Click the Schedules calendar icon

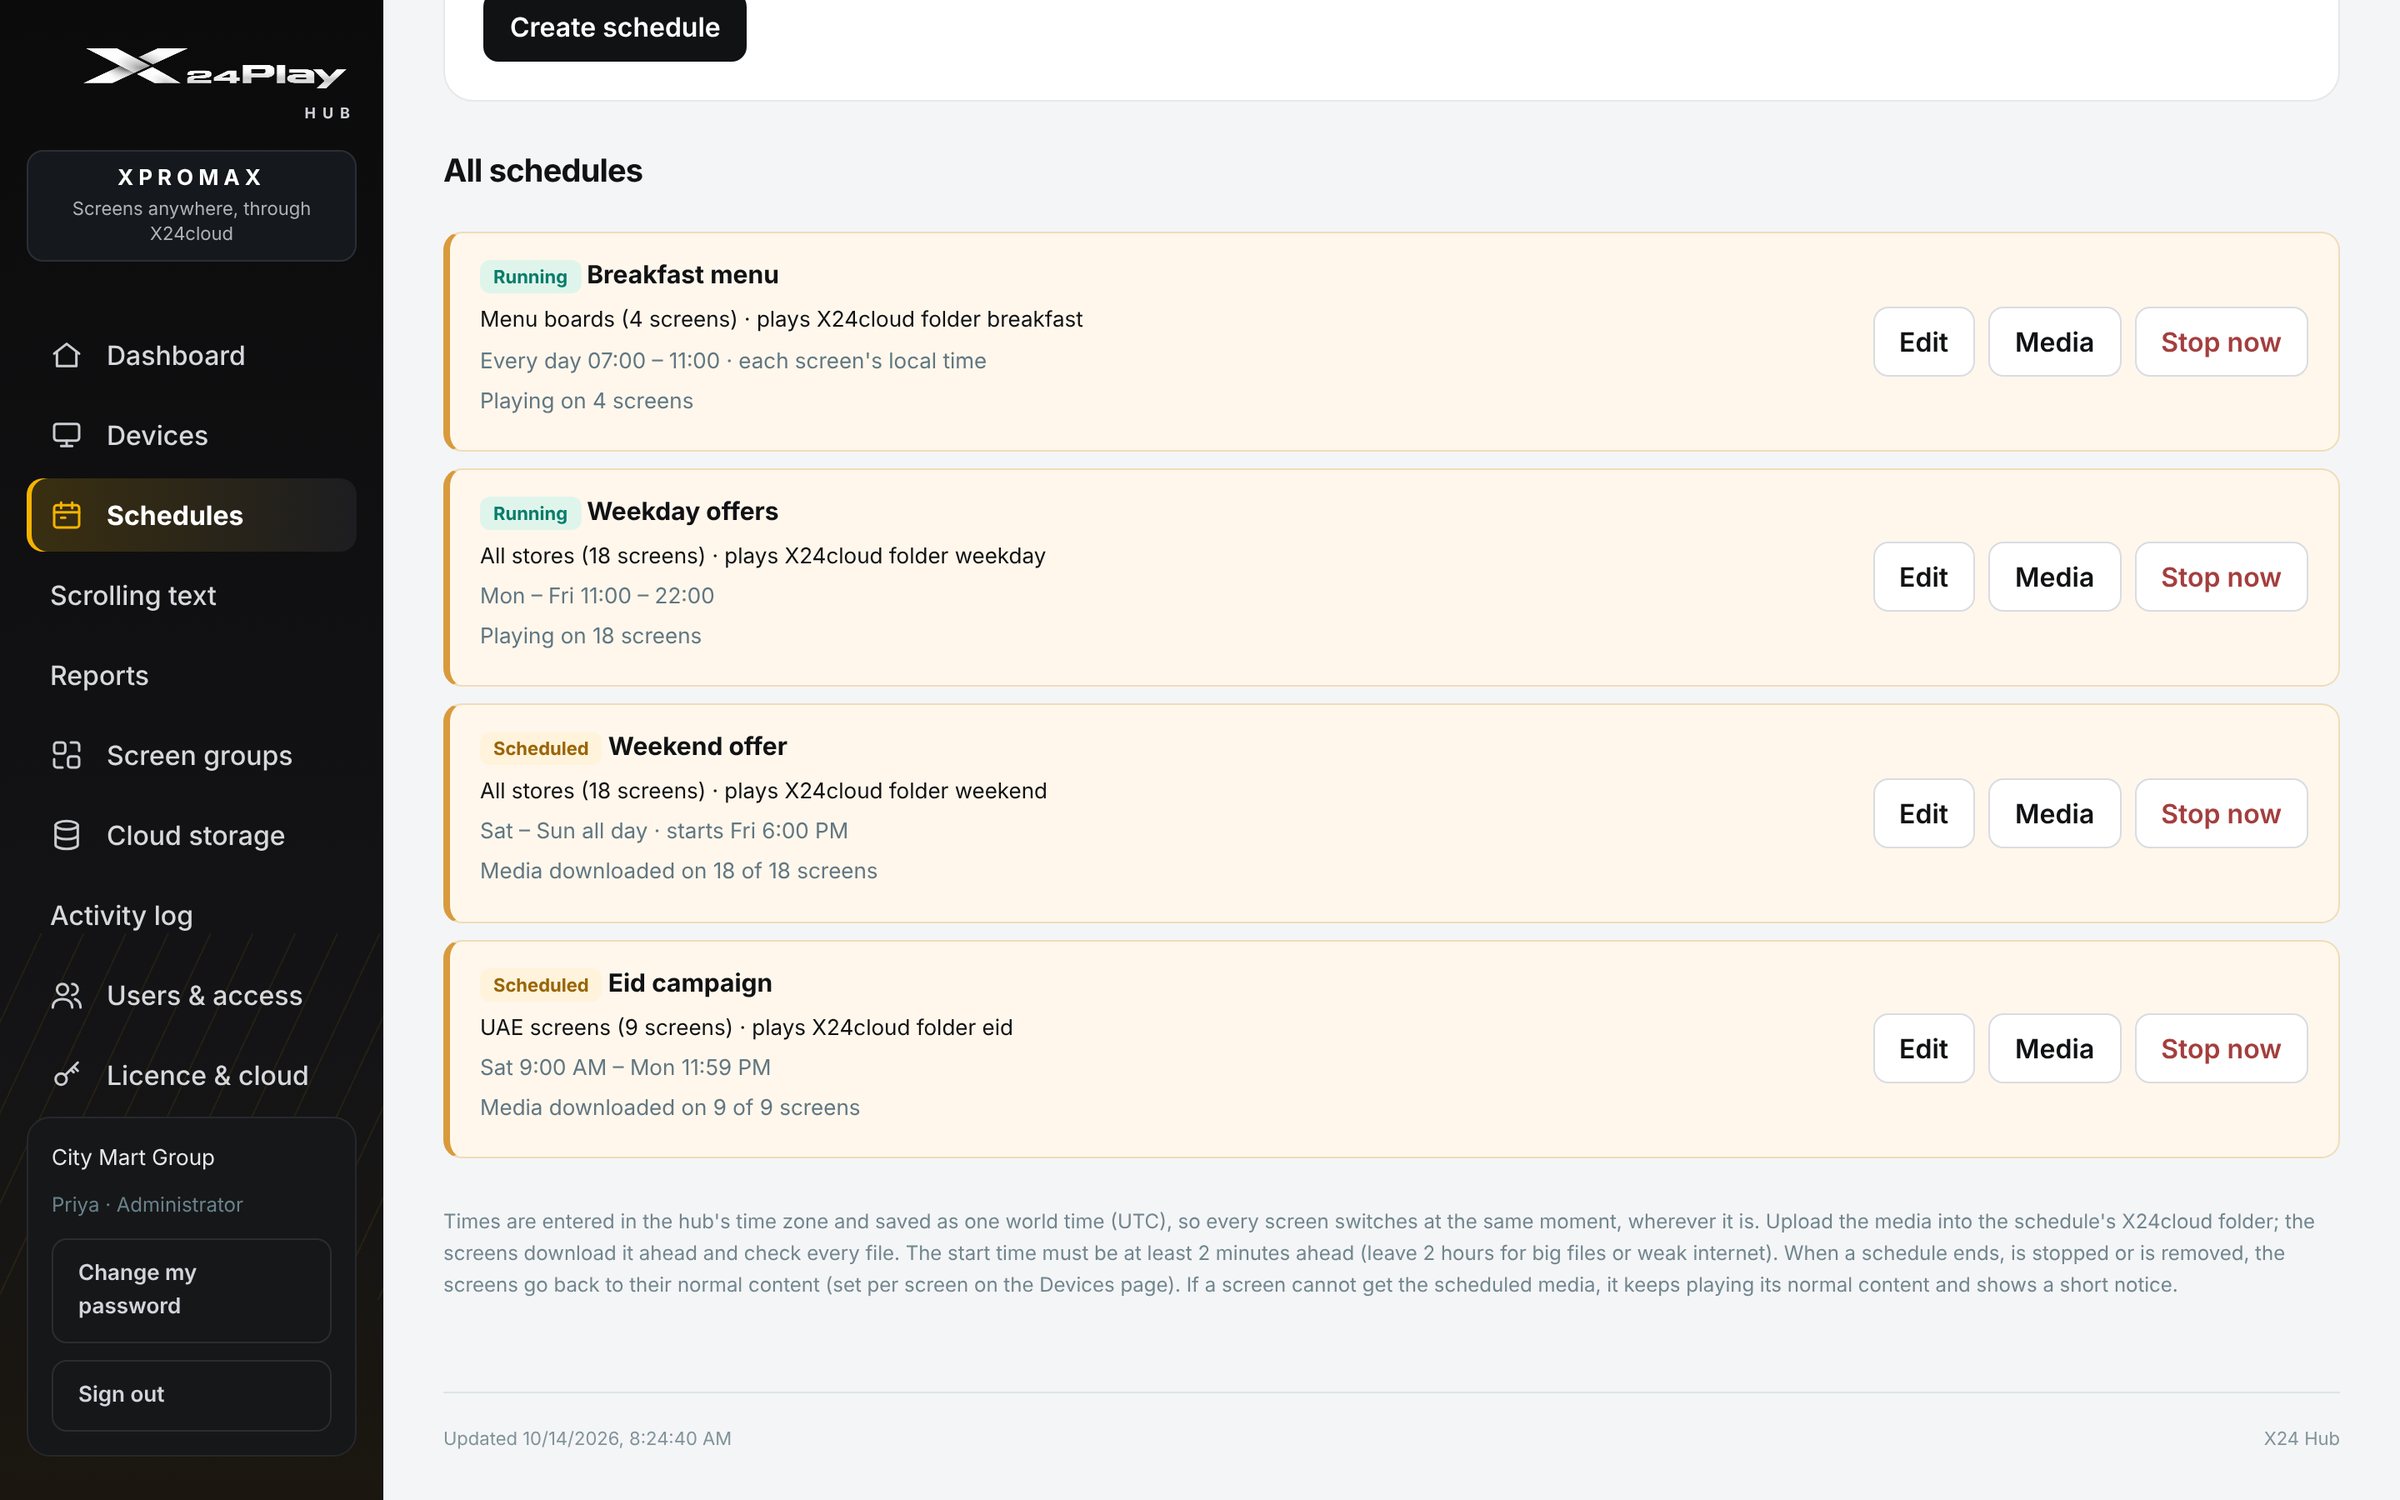click(66, 515)
